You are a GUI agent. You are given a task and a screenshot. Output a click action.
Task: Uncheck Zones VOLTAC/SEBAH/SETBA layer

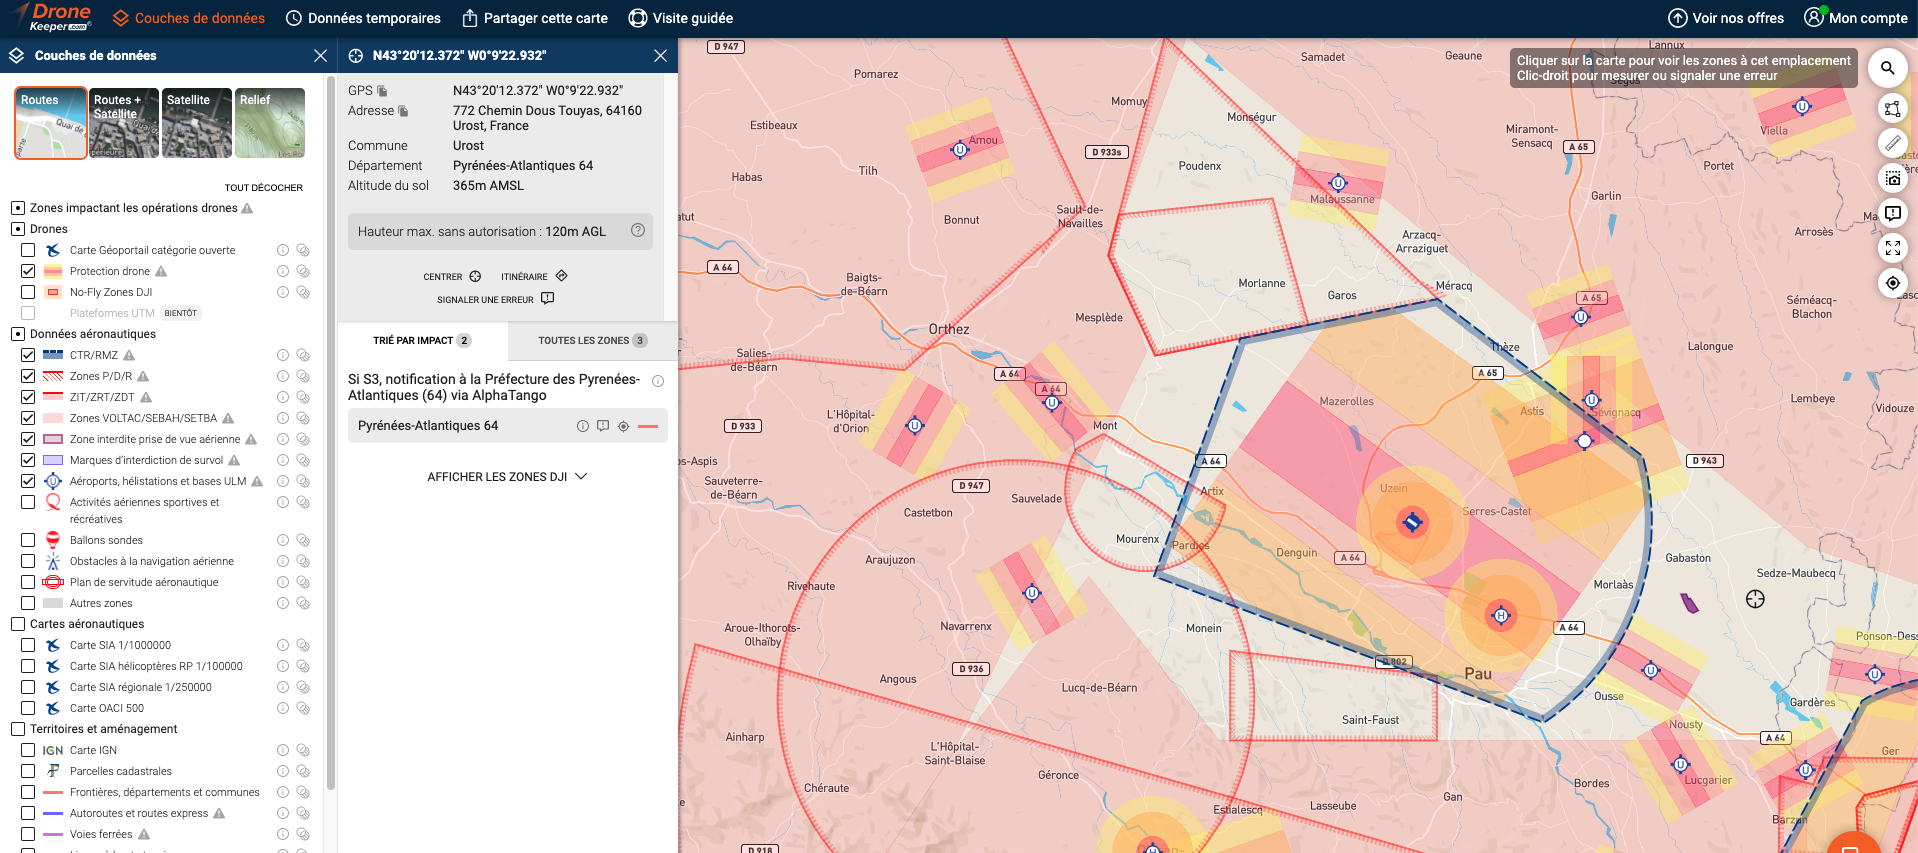28,418
